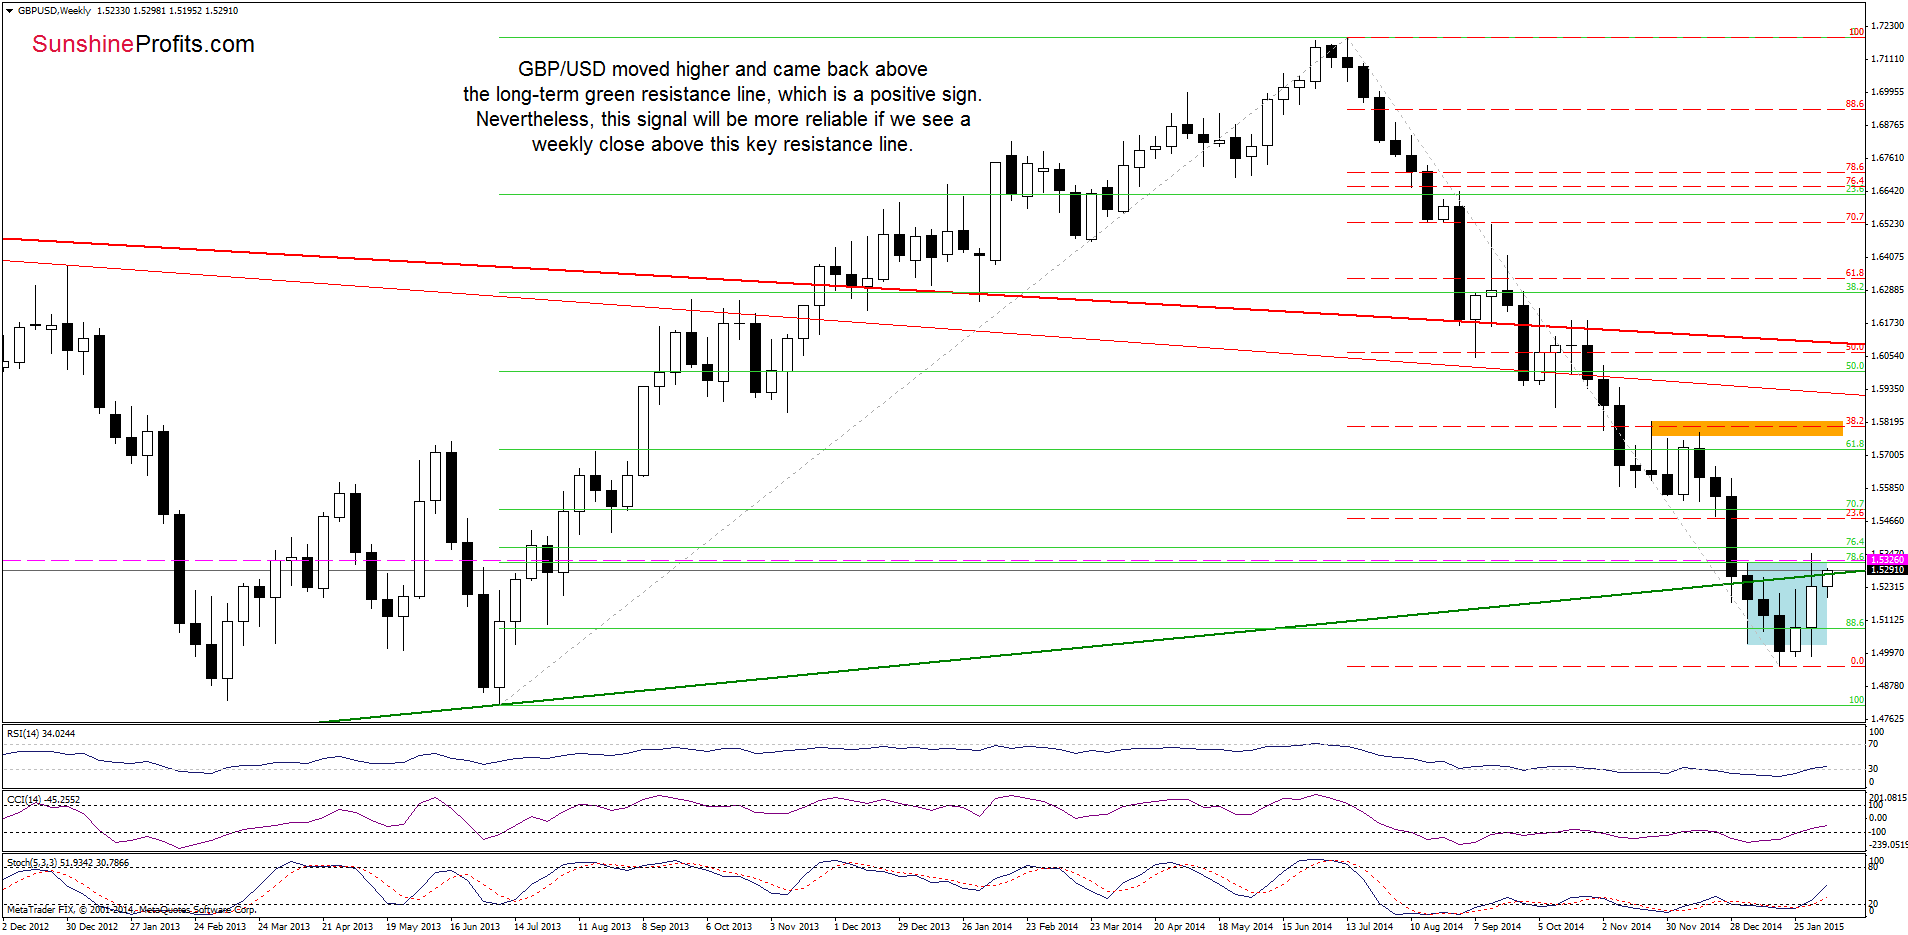The width and height of the screenshot is (1908, 935).
Task: Click the 1.48780 price axis label
Action: [x=1888, y=686]
